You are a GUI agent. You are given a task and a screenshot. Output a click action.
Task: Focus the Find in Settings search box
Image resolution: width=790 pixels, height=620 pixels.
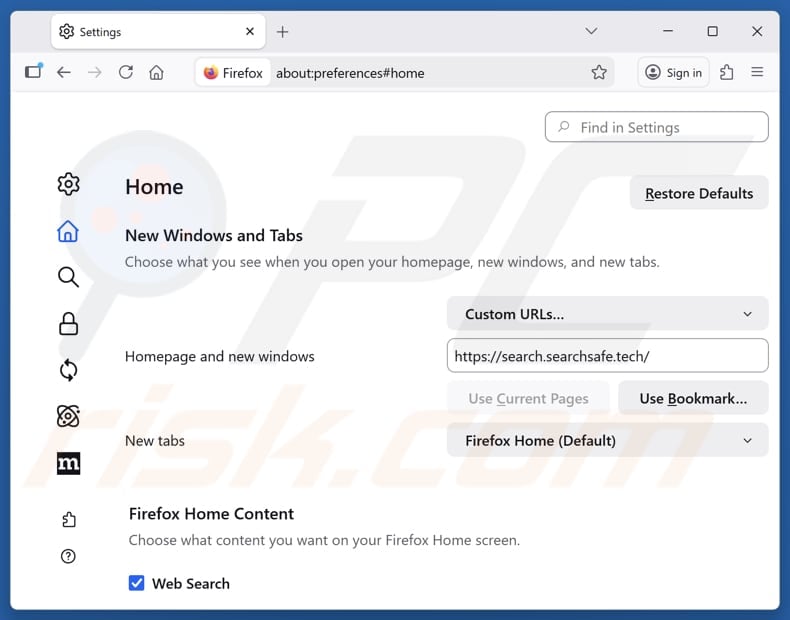coord(656,127)
